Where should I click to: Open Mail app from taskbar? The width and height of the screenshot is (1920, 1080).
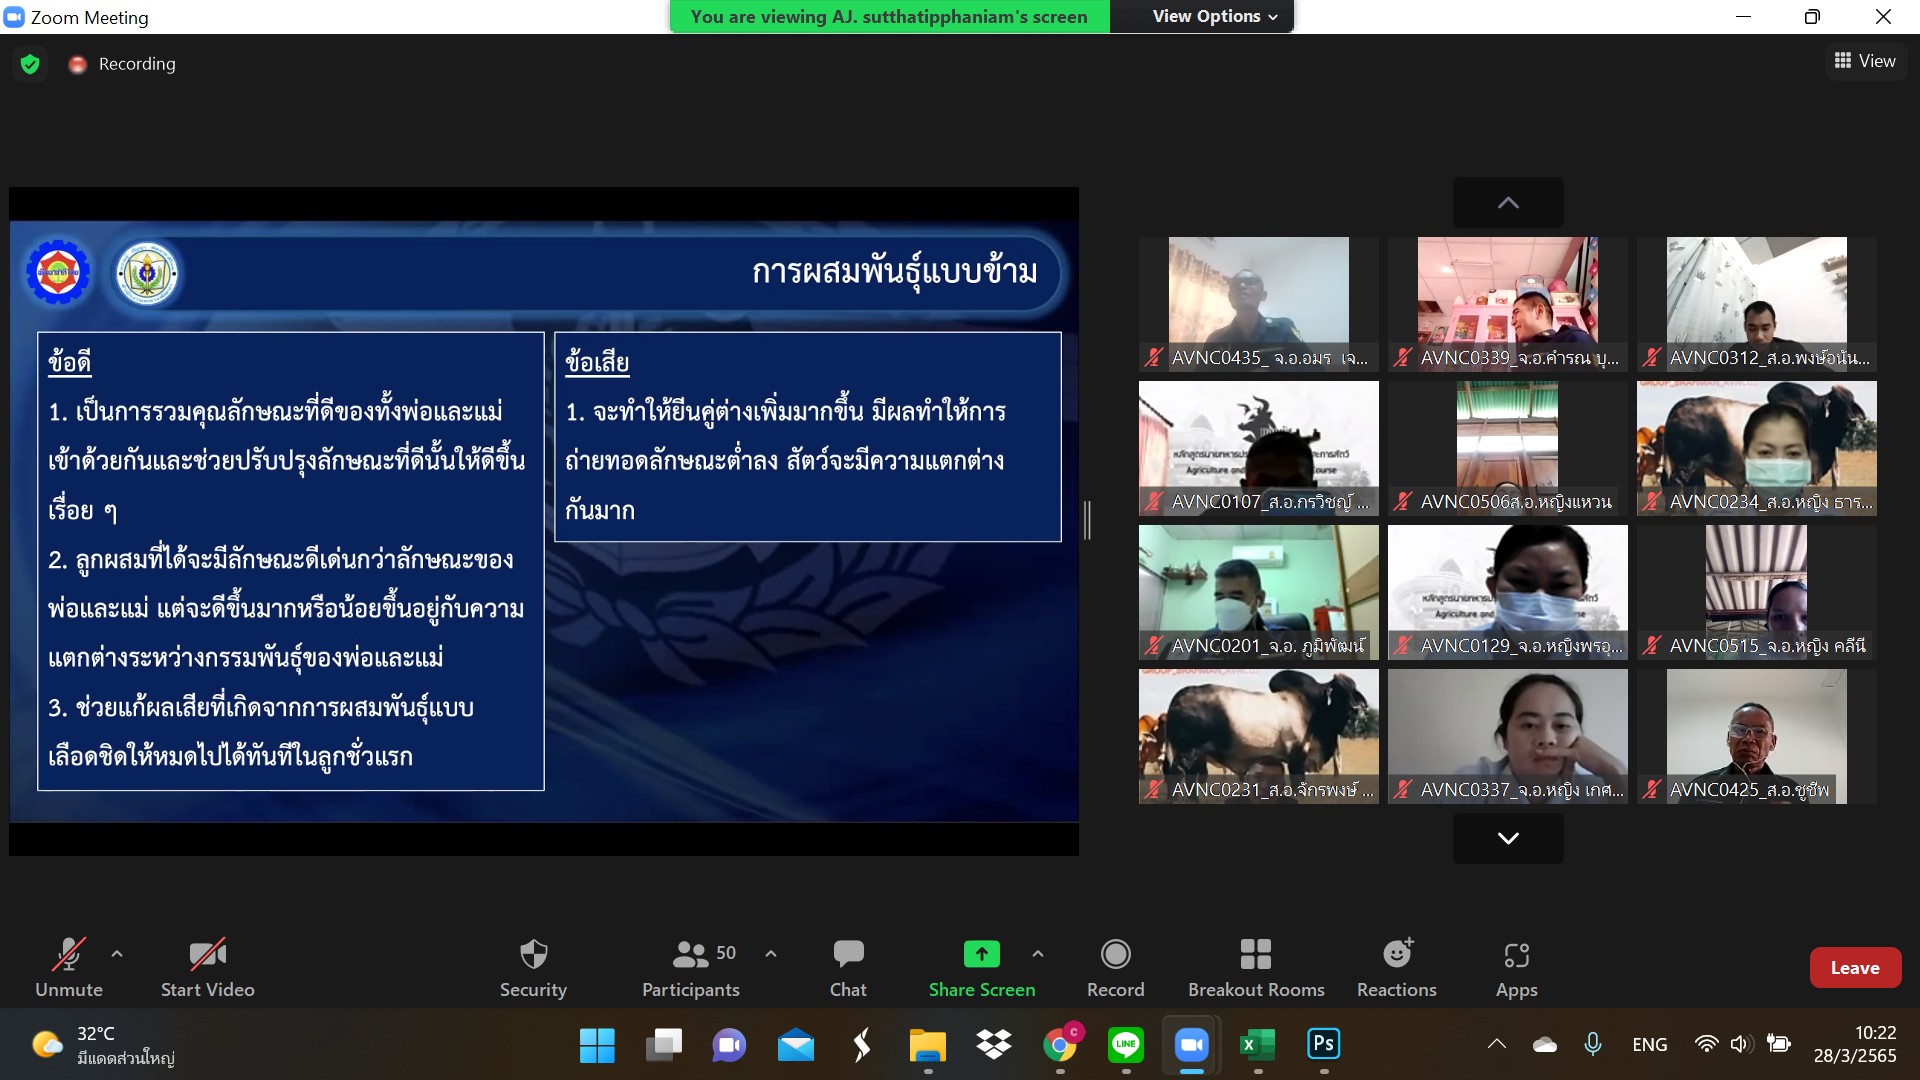[x=795, y=1045]
